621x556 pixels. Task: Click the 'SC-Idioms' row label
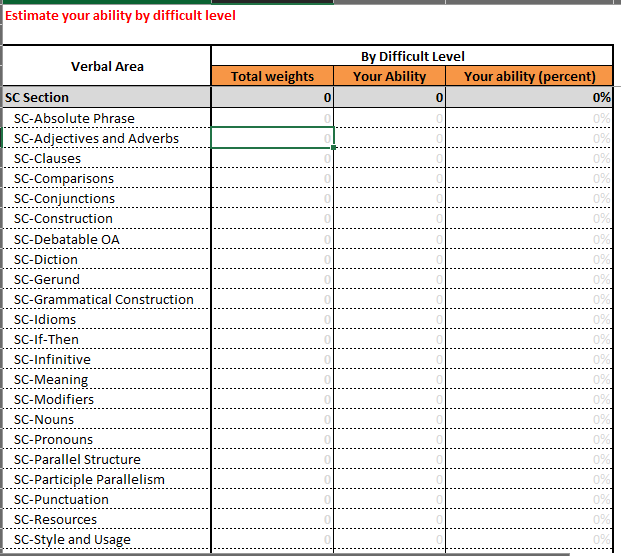[x=107, y=319]
